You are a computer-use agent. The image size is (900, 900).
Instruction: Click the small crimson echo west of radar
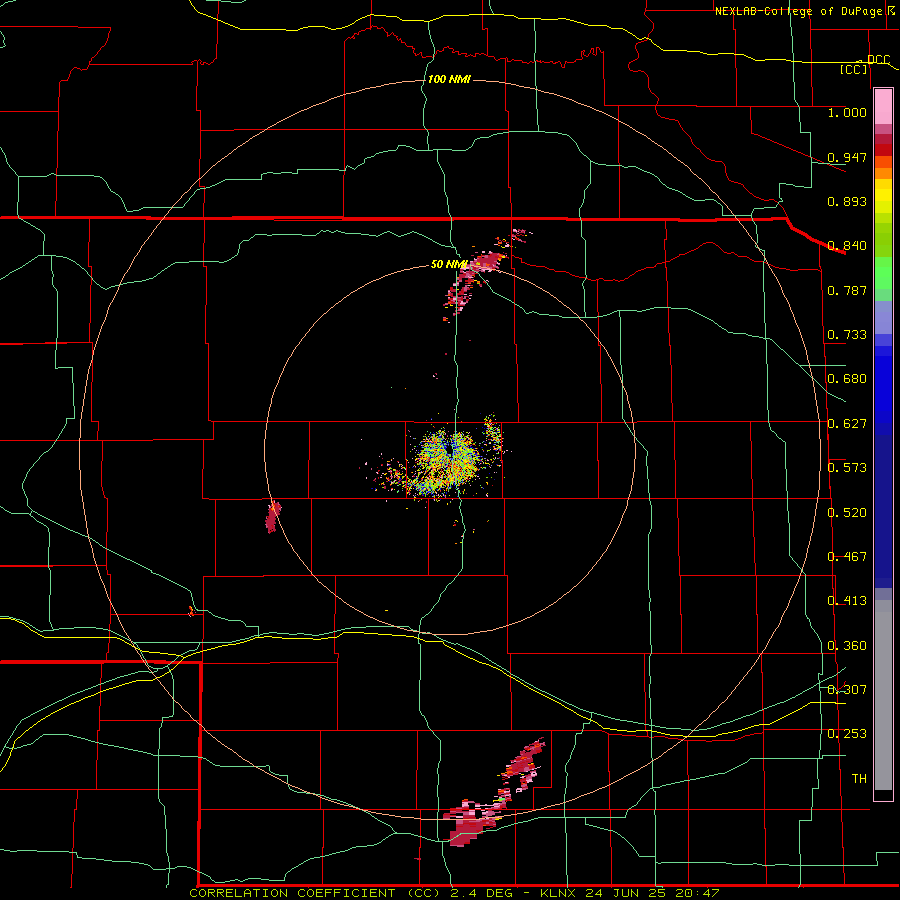(x=273, y=517)
